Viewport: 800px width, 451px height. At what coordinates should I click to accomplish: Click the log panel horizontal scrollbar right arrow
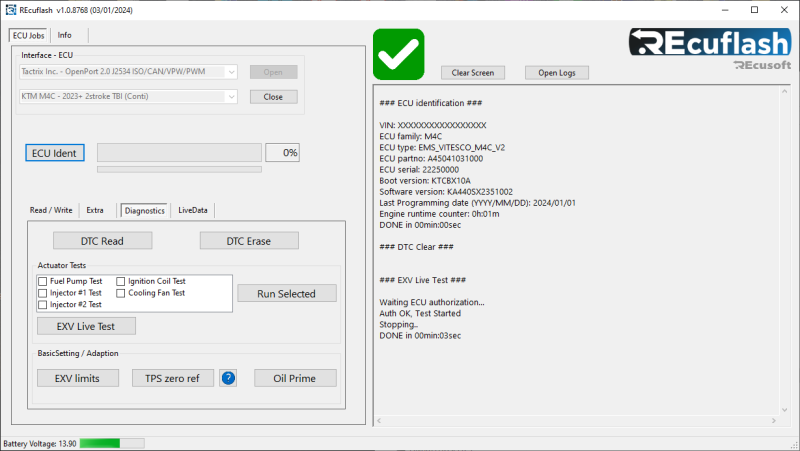tap(773, 421)
